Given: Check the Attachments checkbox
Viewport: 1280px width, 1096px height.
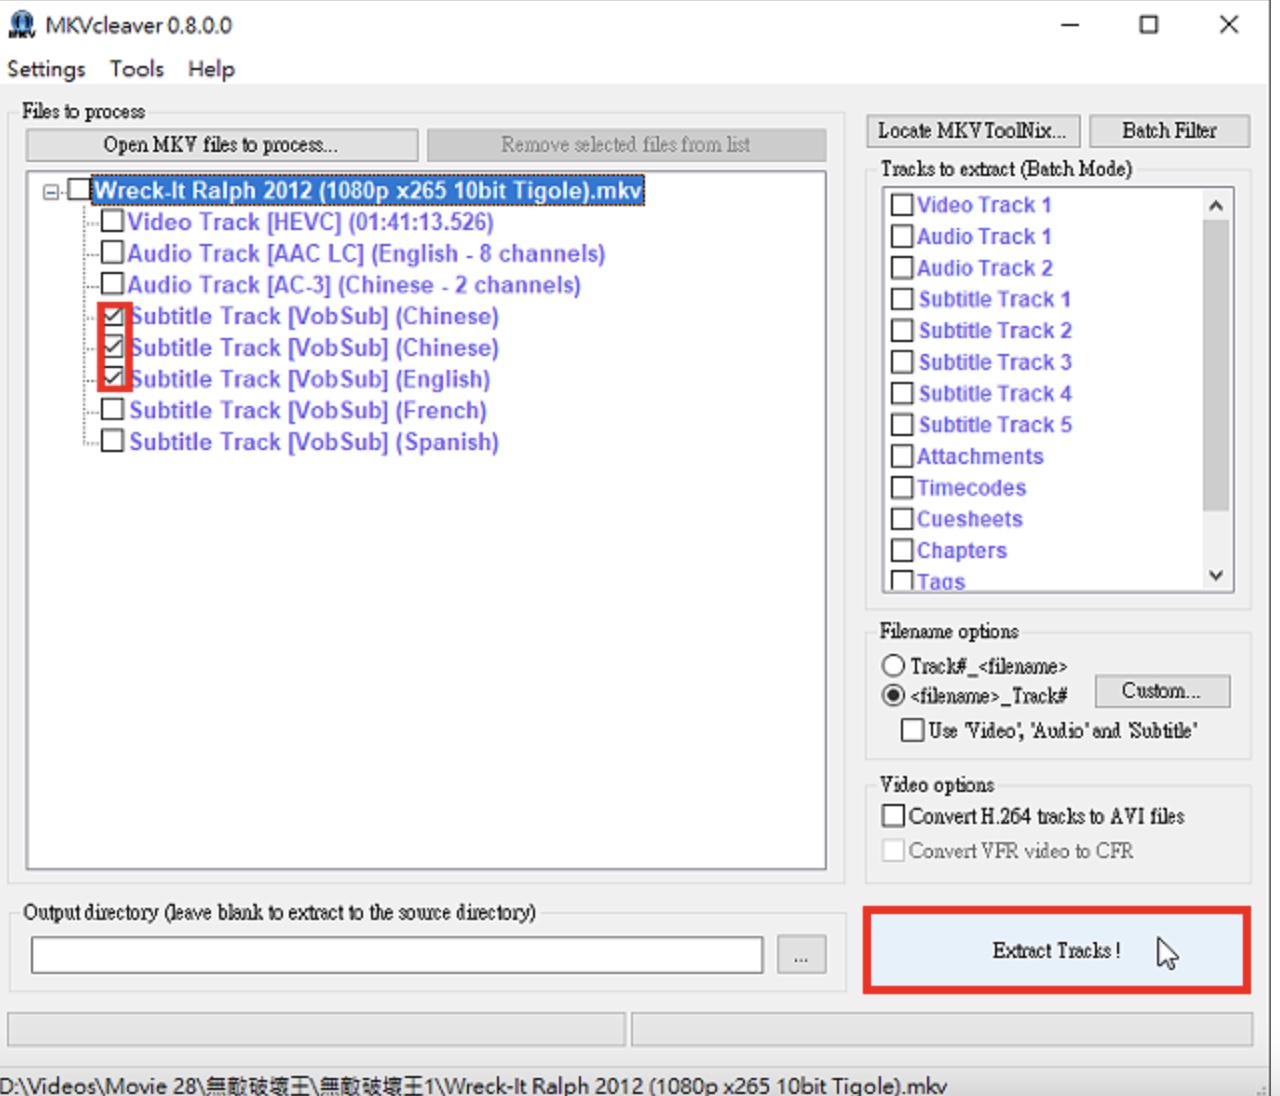Looking at the screenshot, I should click(x=902, y=456).
